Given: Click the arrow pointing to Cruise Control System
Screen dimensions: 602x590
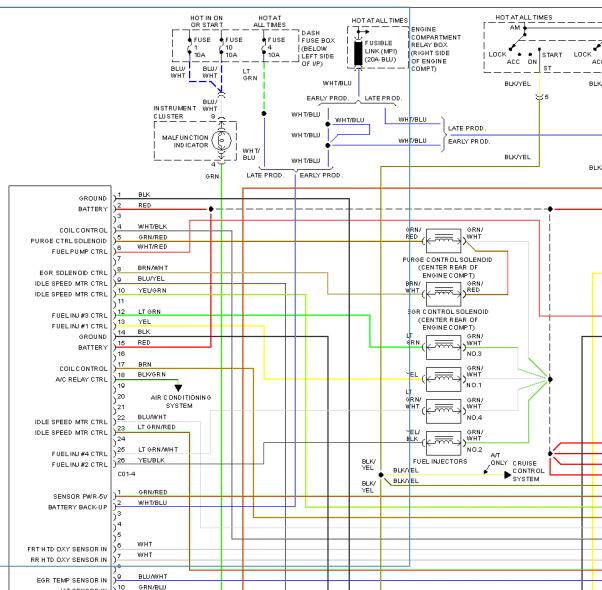Looking at the screenshot, I should [x=507, y=475].
